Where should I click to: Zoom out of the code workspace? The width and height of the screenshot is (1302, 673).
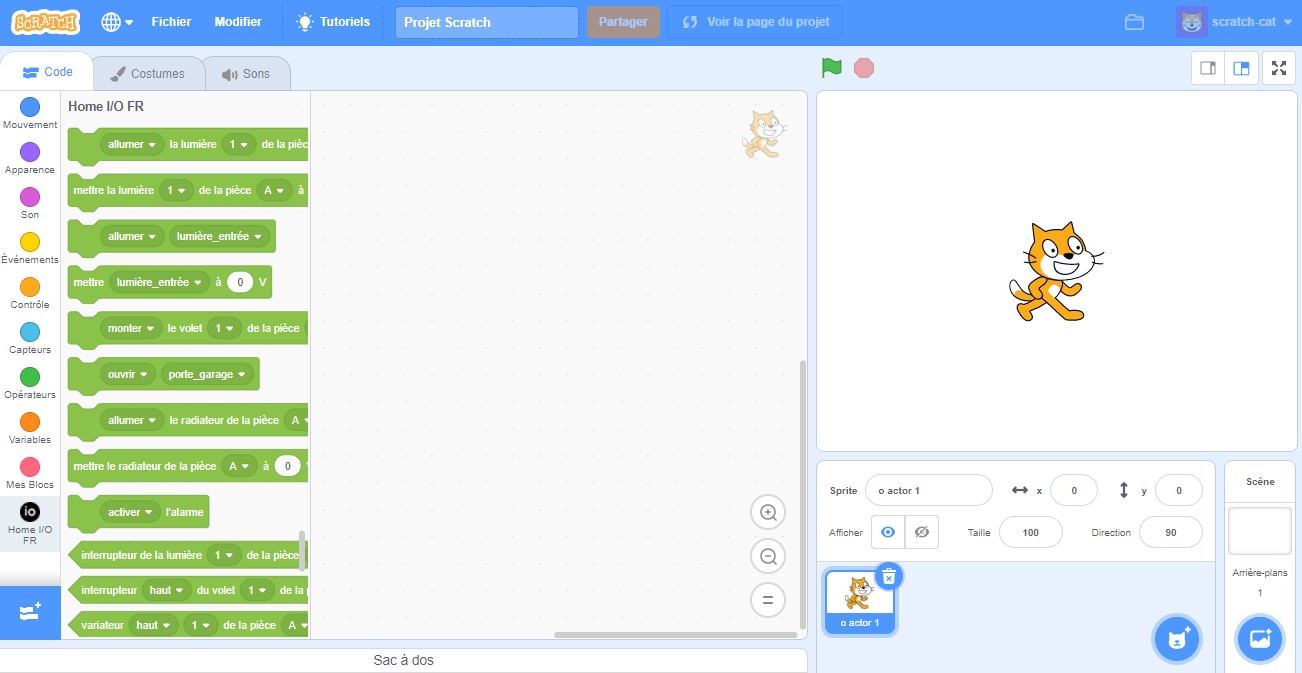[768, 557]
